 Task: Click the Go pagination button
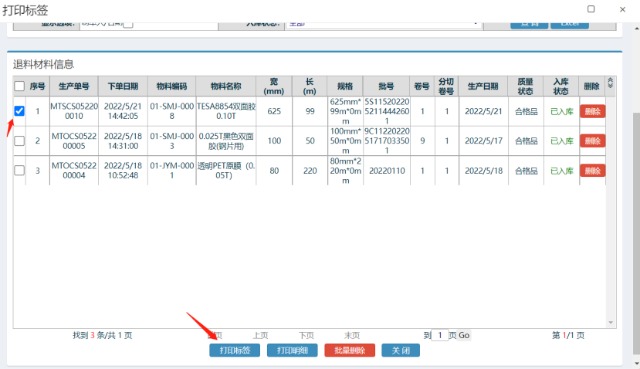click(x=464, y=335)
